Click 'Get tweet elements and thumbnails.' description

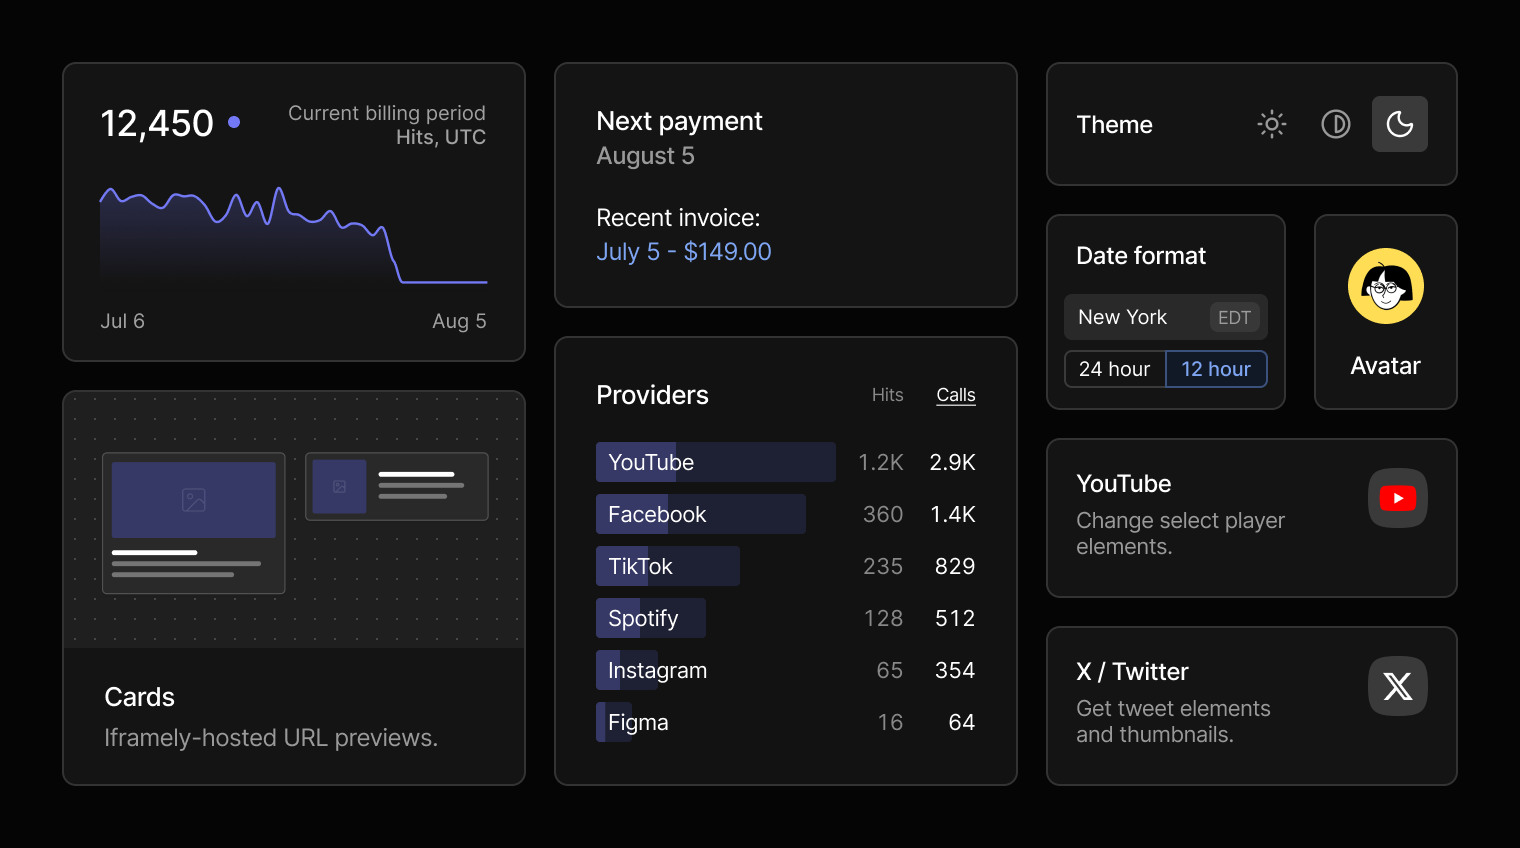coord(1173,721)
